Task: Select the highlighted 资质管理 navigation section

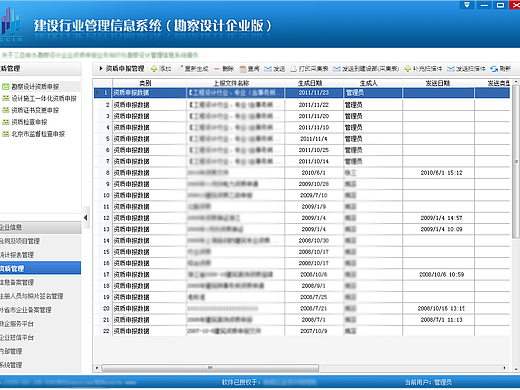Action: 40,268
